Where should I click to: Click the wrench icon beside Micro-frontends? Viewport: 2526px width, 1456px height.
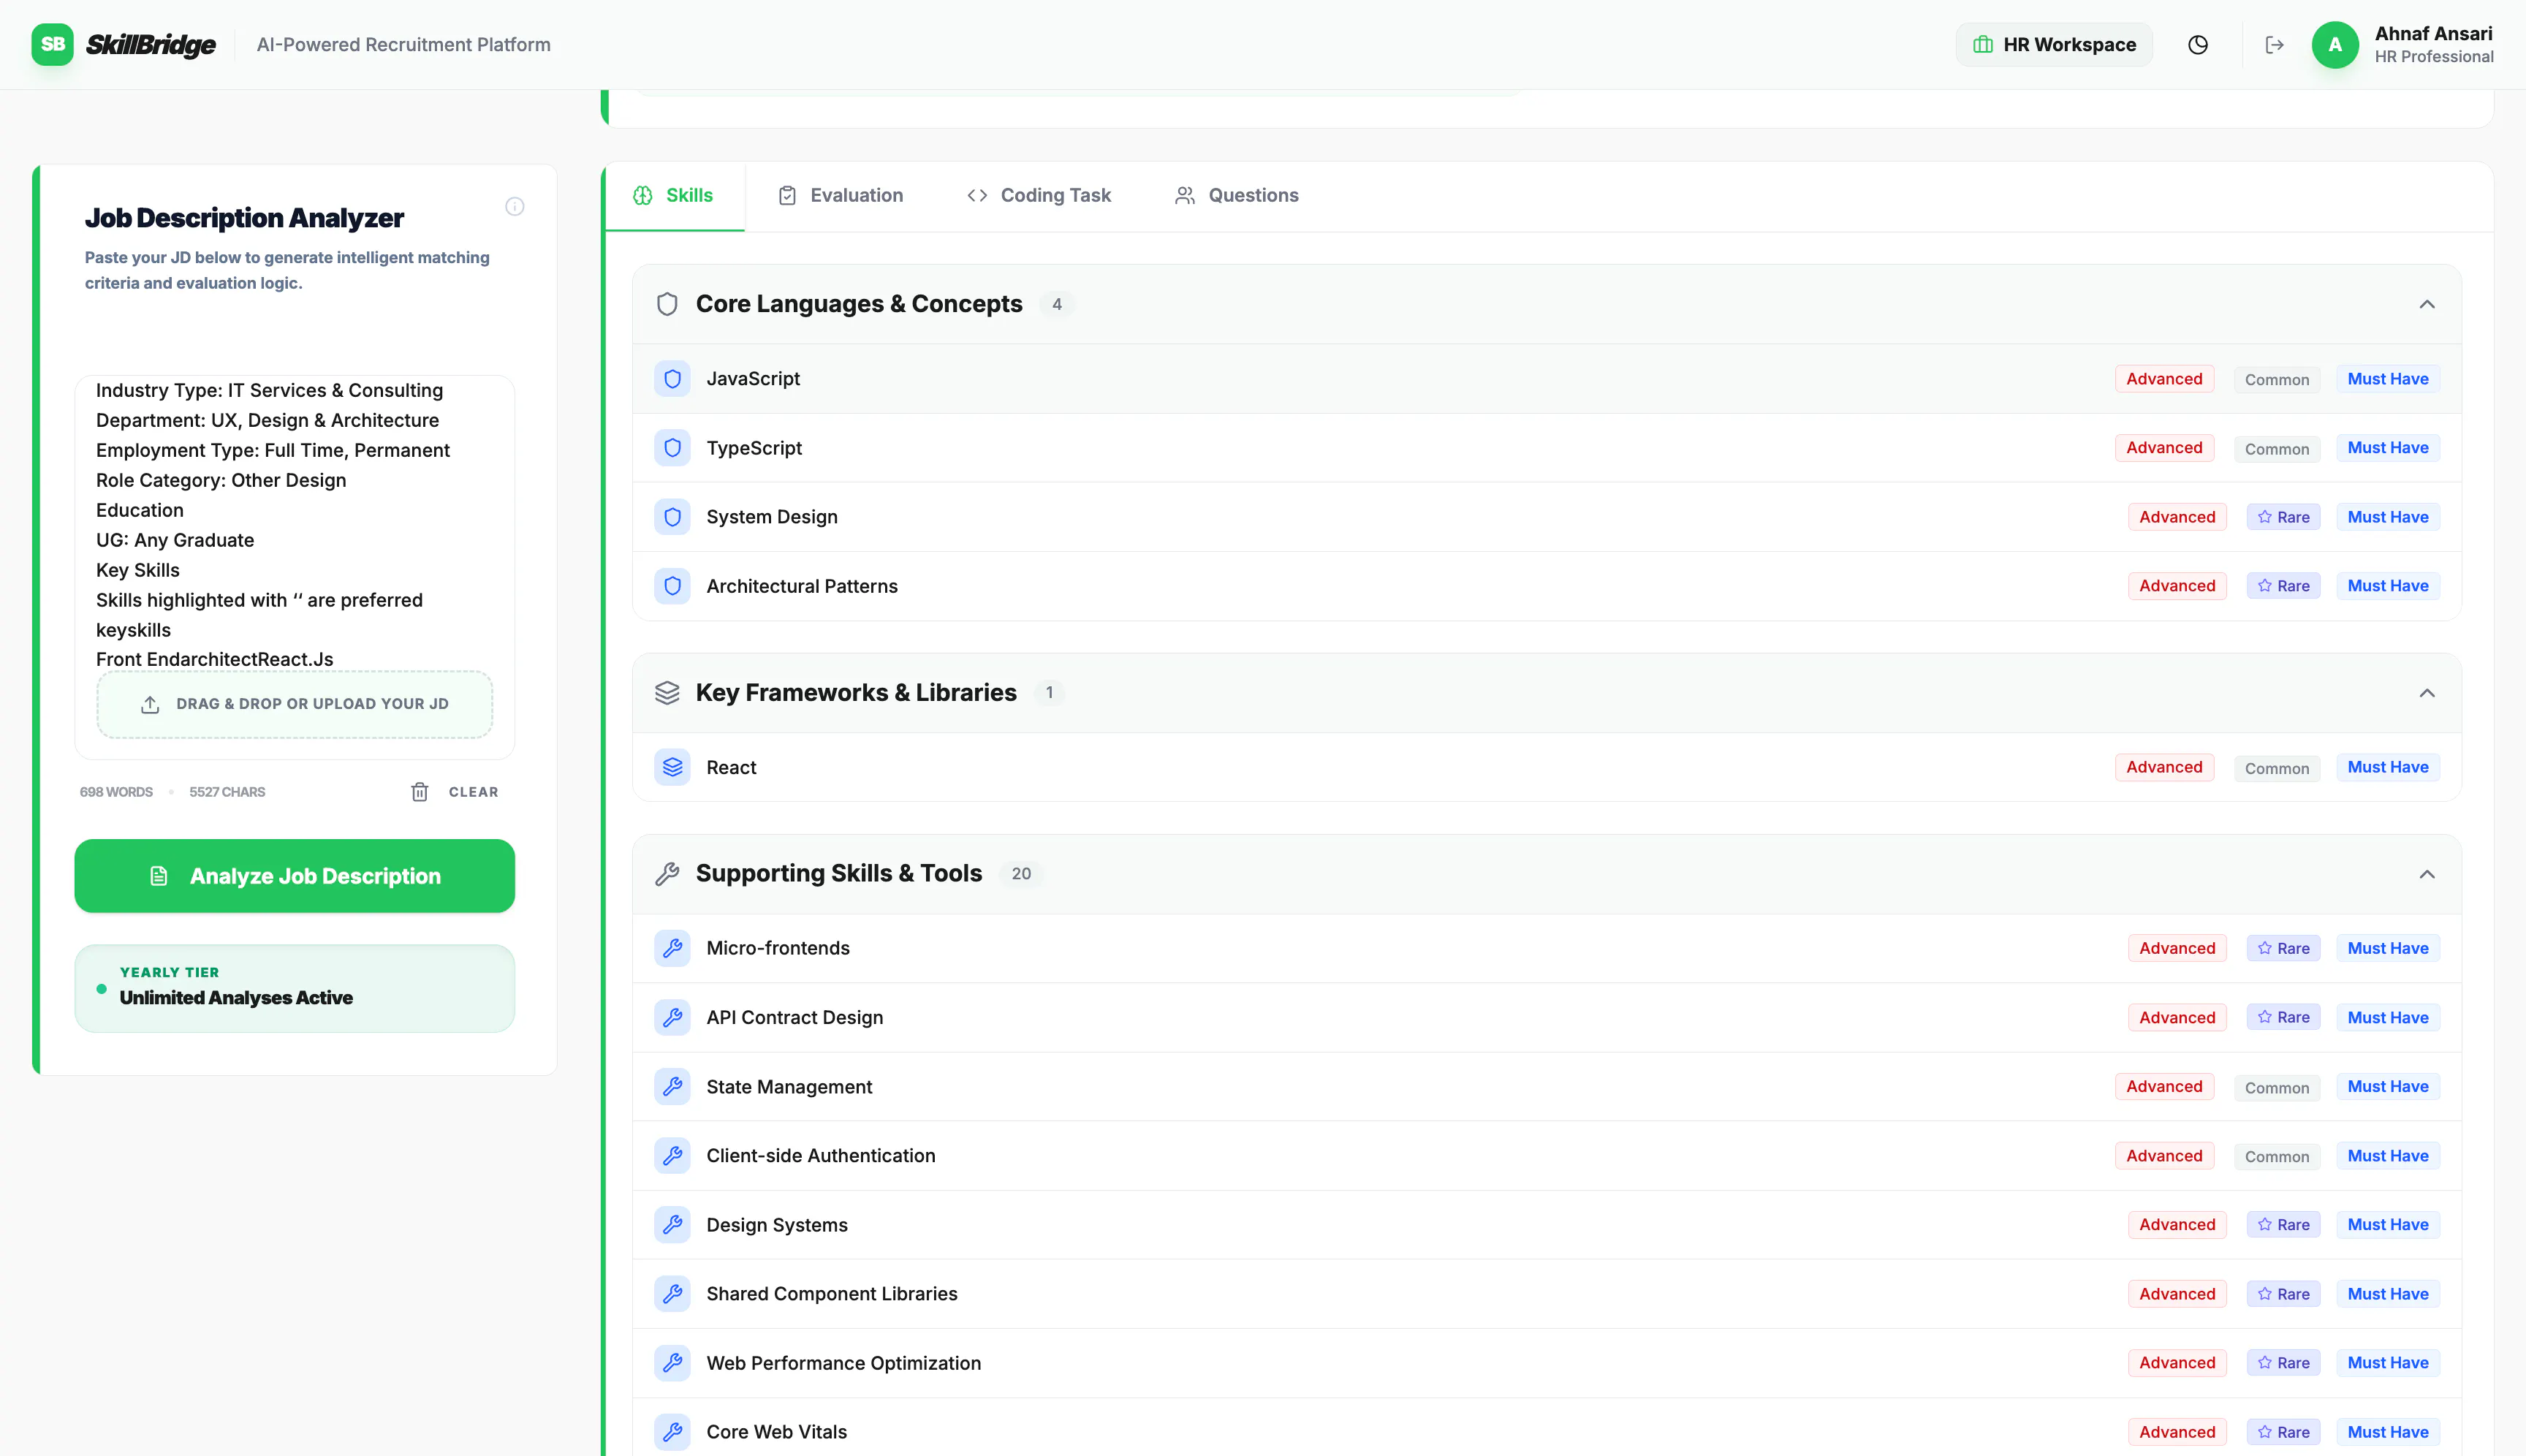click(672, 948)
